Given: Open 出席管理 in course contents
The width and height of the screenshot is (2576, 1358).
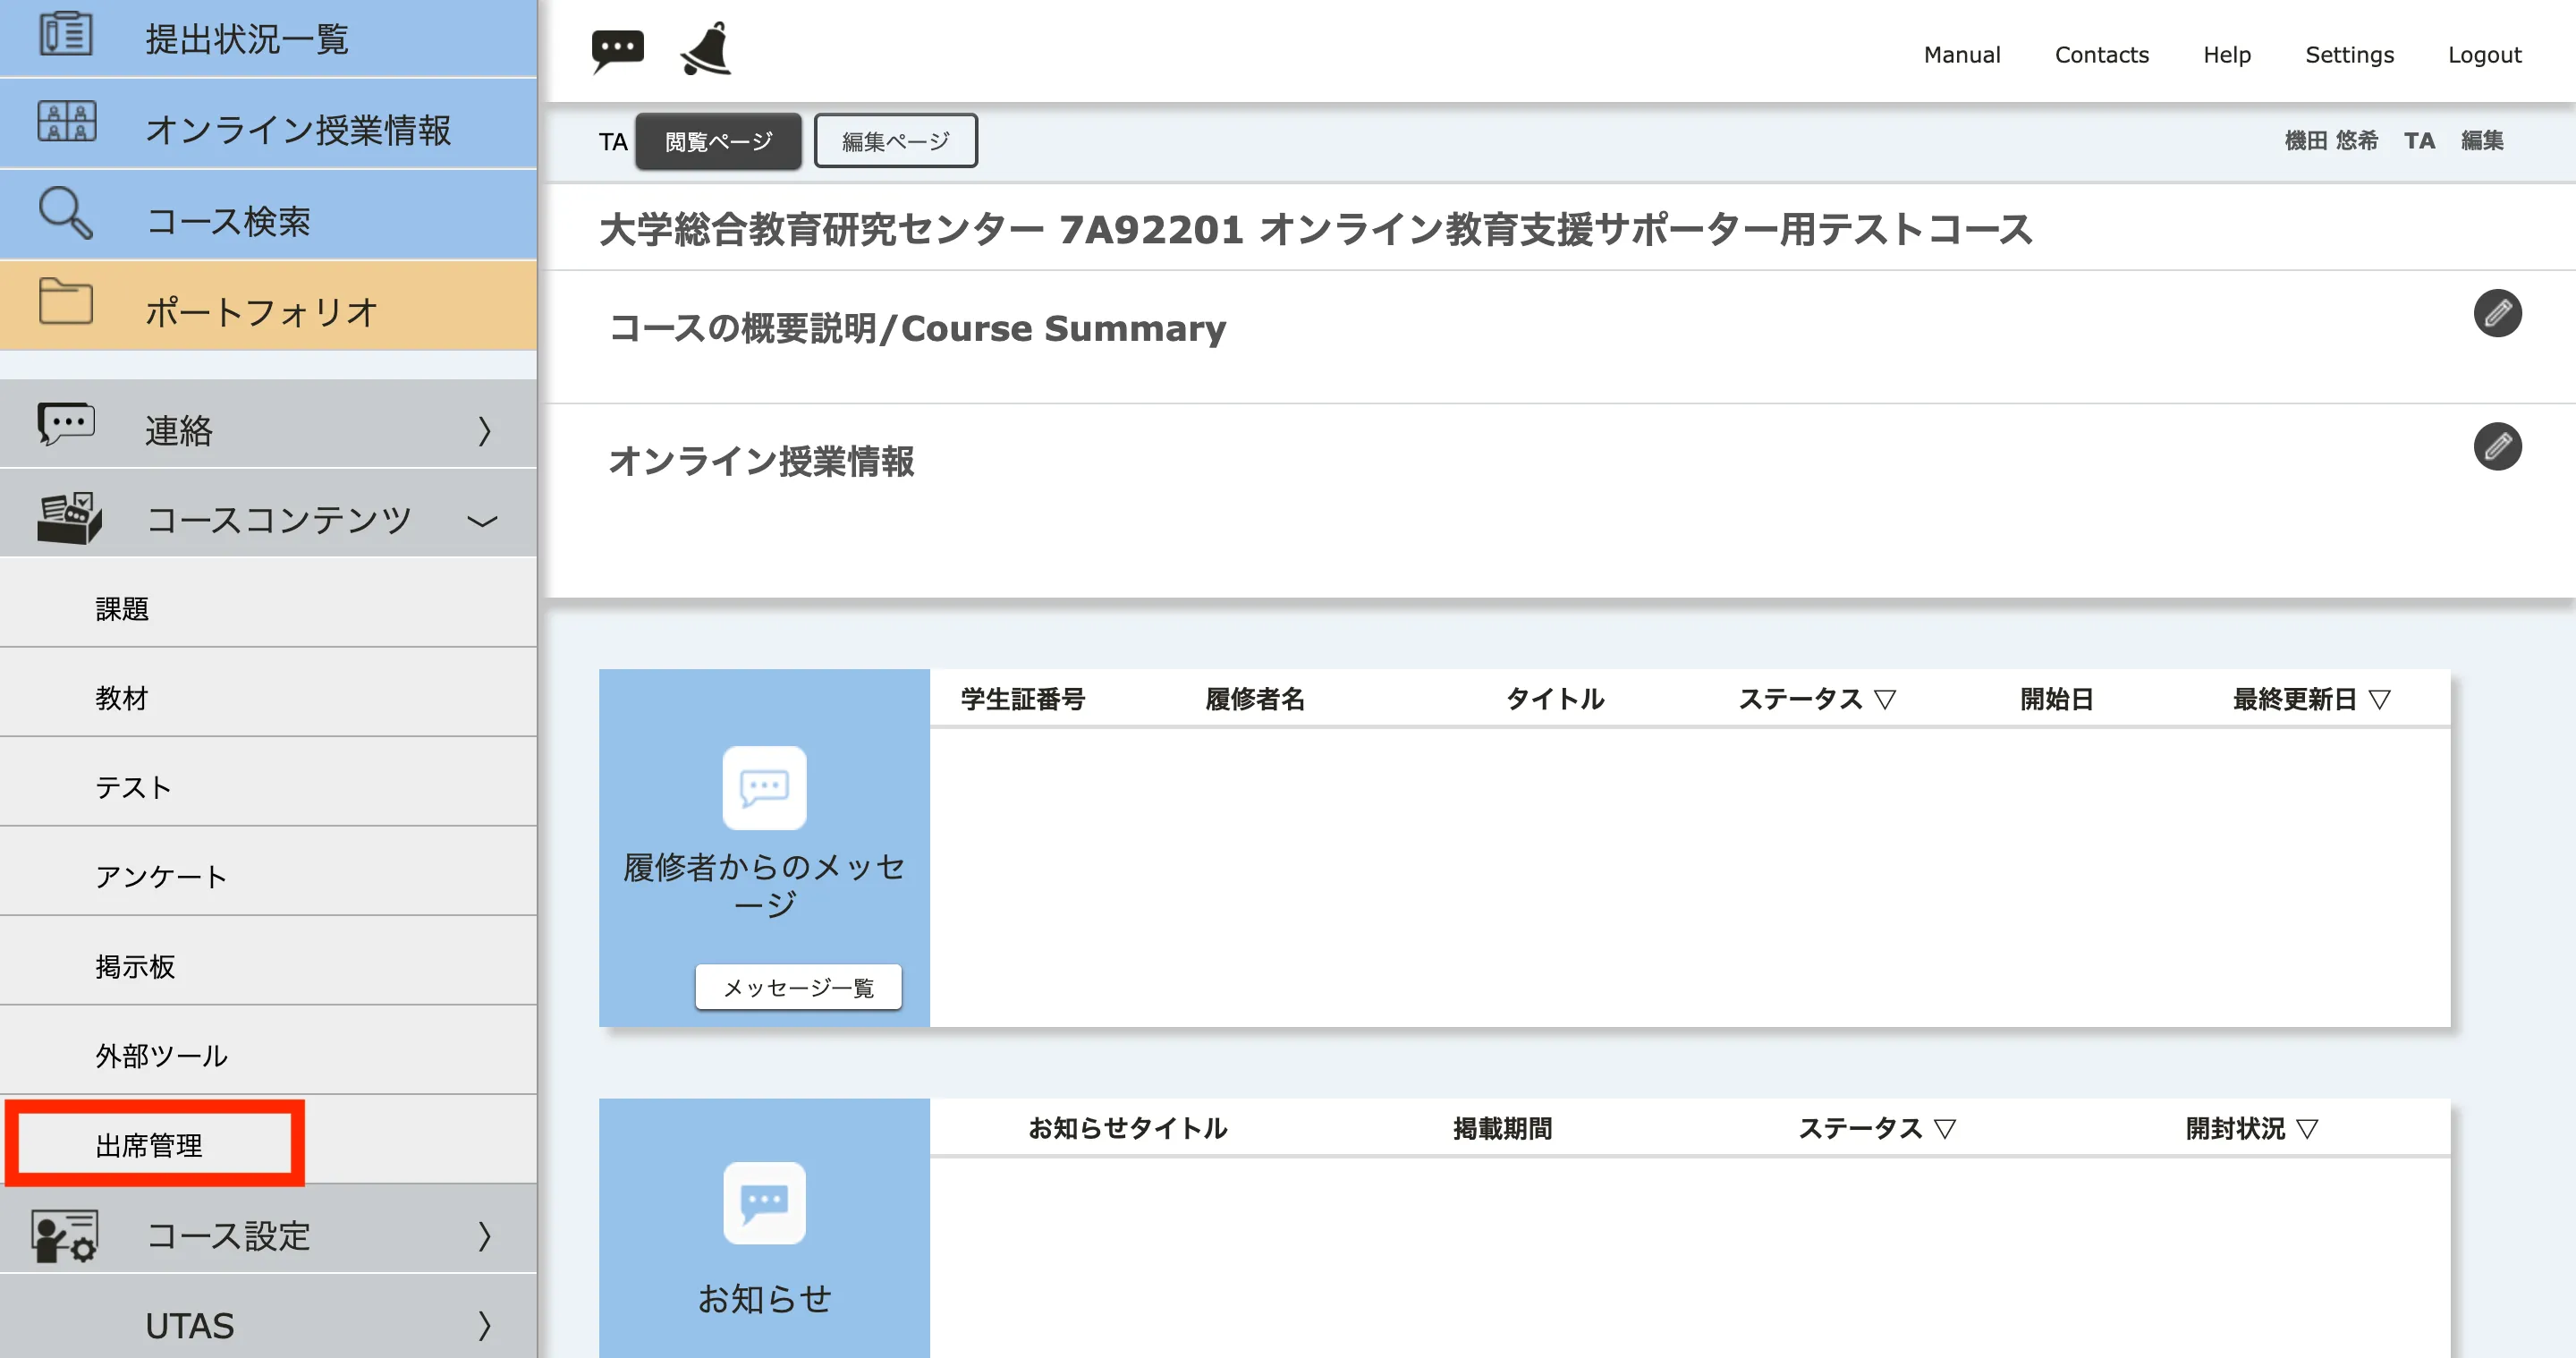Looking at the screenshot, I should (x=149, y=1145).
